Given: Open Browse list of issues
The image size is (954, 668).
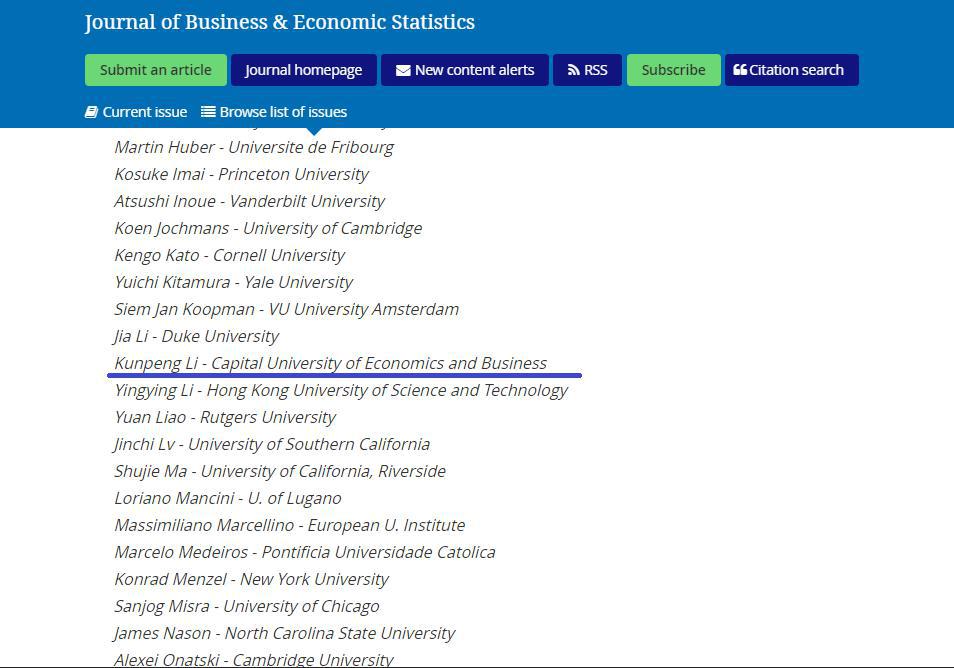Looking at the screenshot, I should point(283,112).
